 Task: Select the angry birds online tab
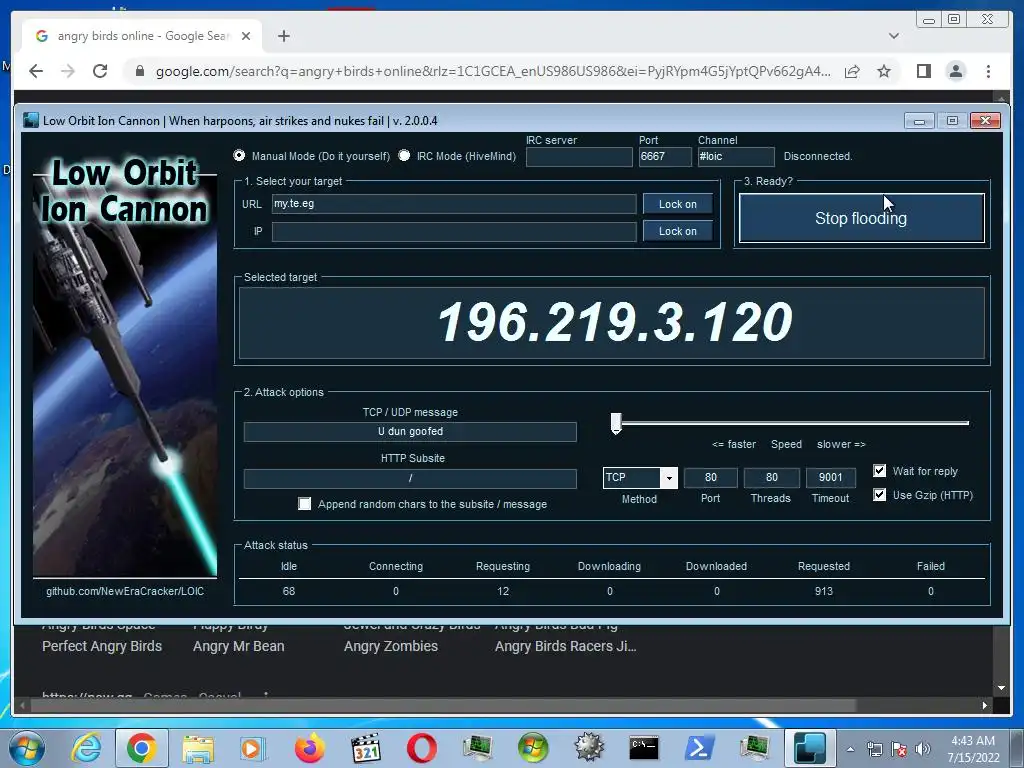point(142,36)
